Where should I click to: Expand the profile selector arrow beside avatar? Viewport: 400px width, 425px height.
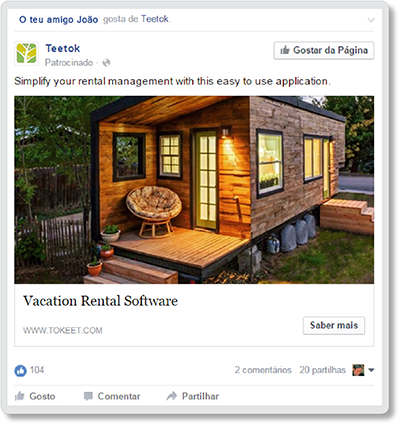click(x=371, y=370)
